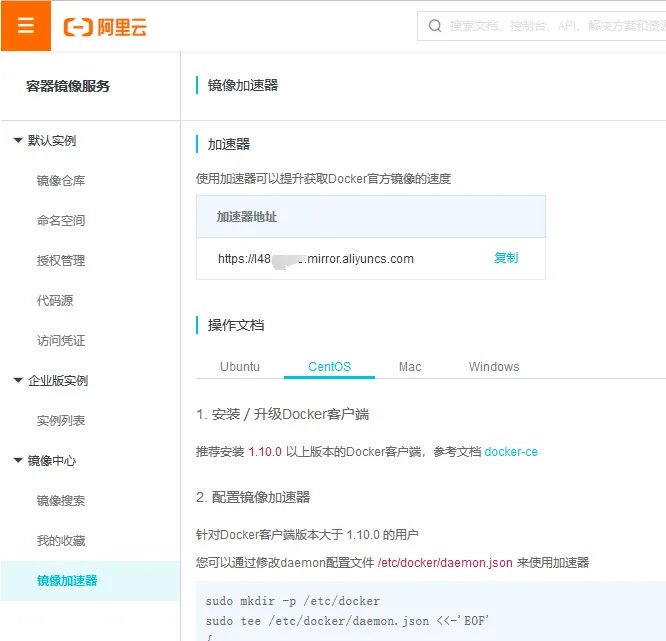Open the orange hamburger menu

click(x=26, y=25)
